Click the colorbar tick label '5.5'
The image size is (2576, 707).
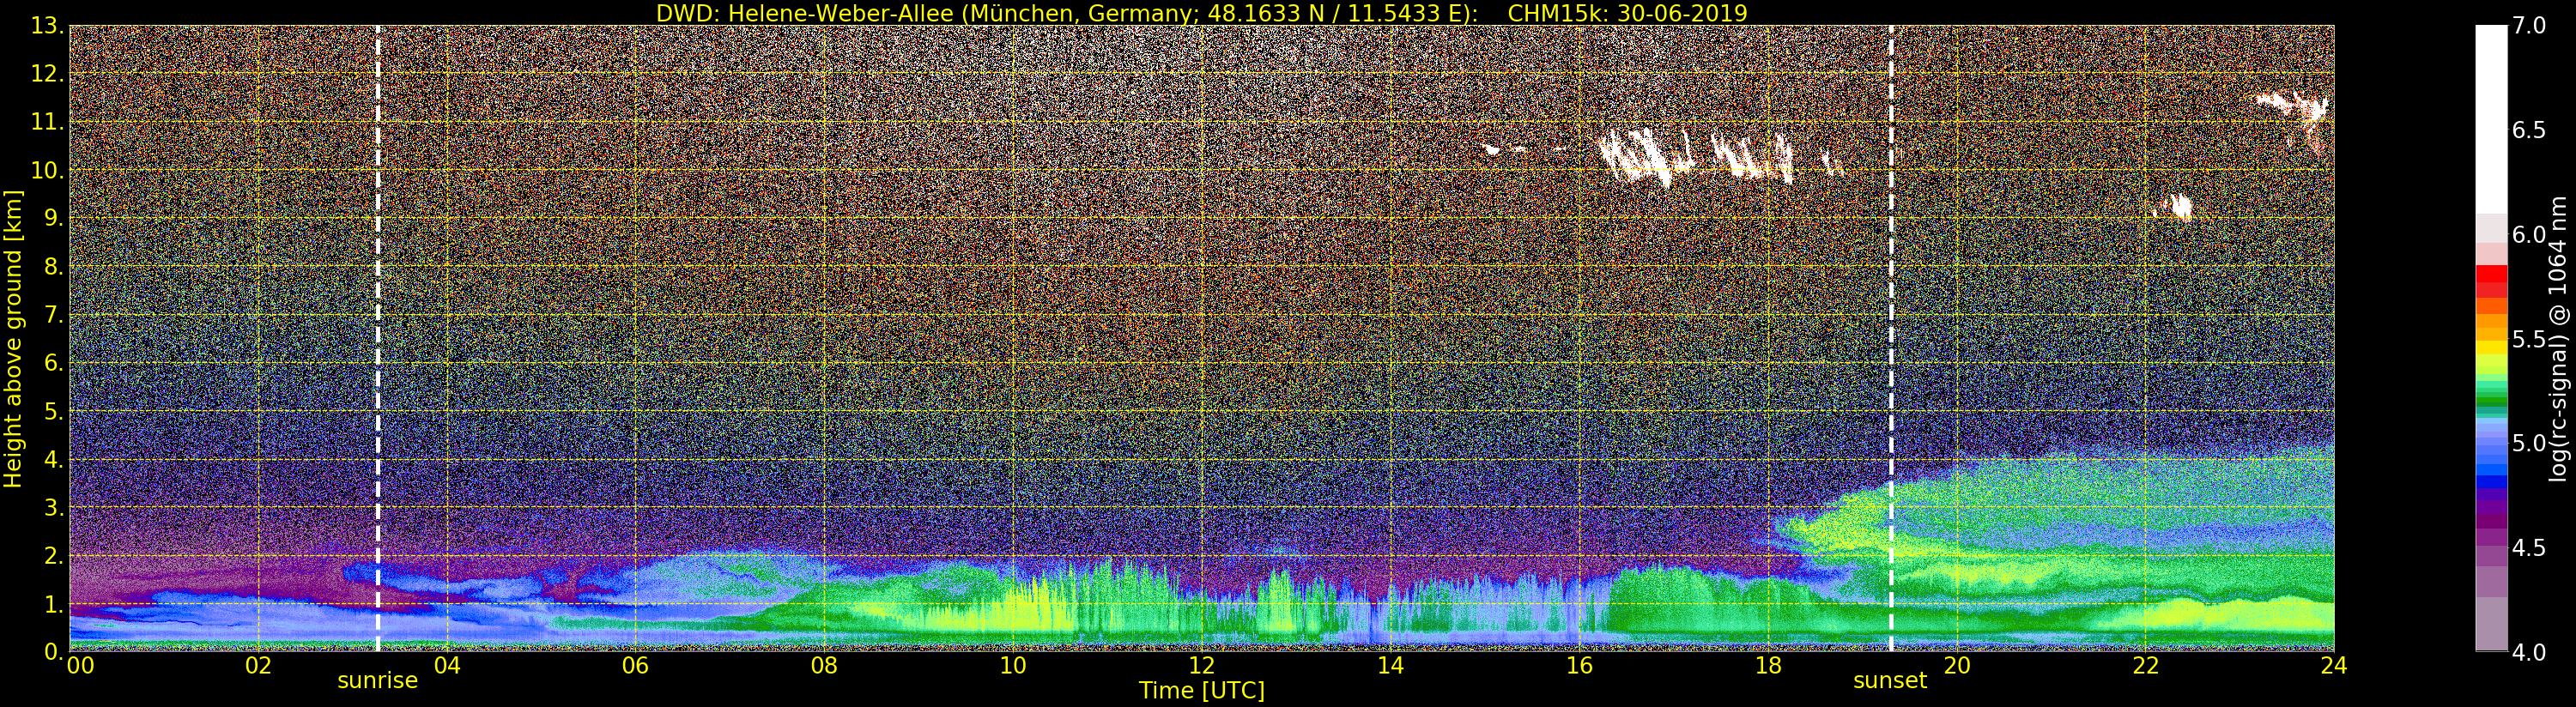(2529, 339)
